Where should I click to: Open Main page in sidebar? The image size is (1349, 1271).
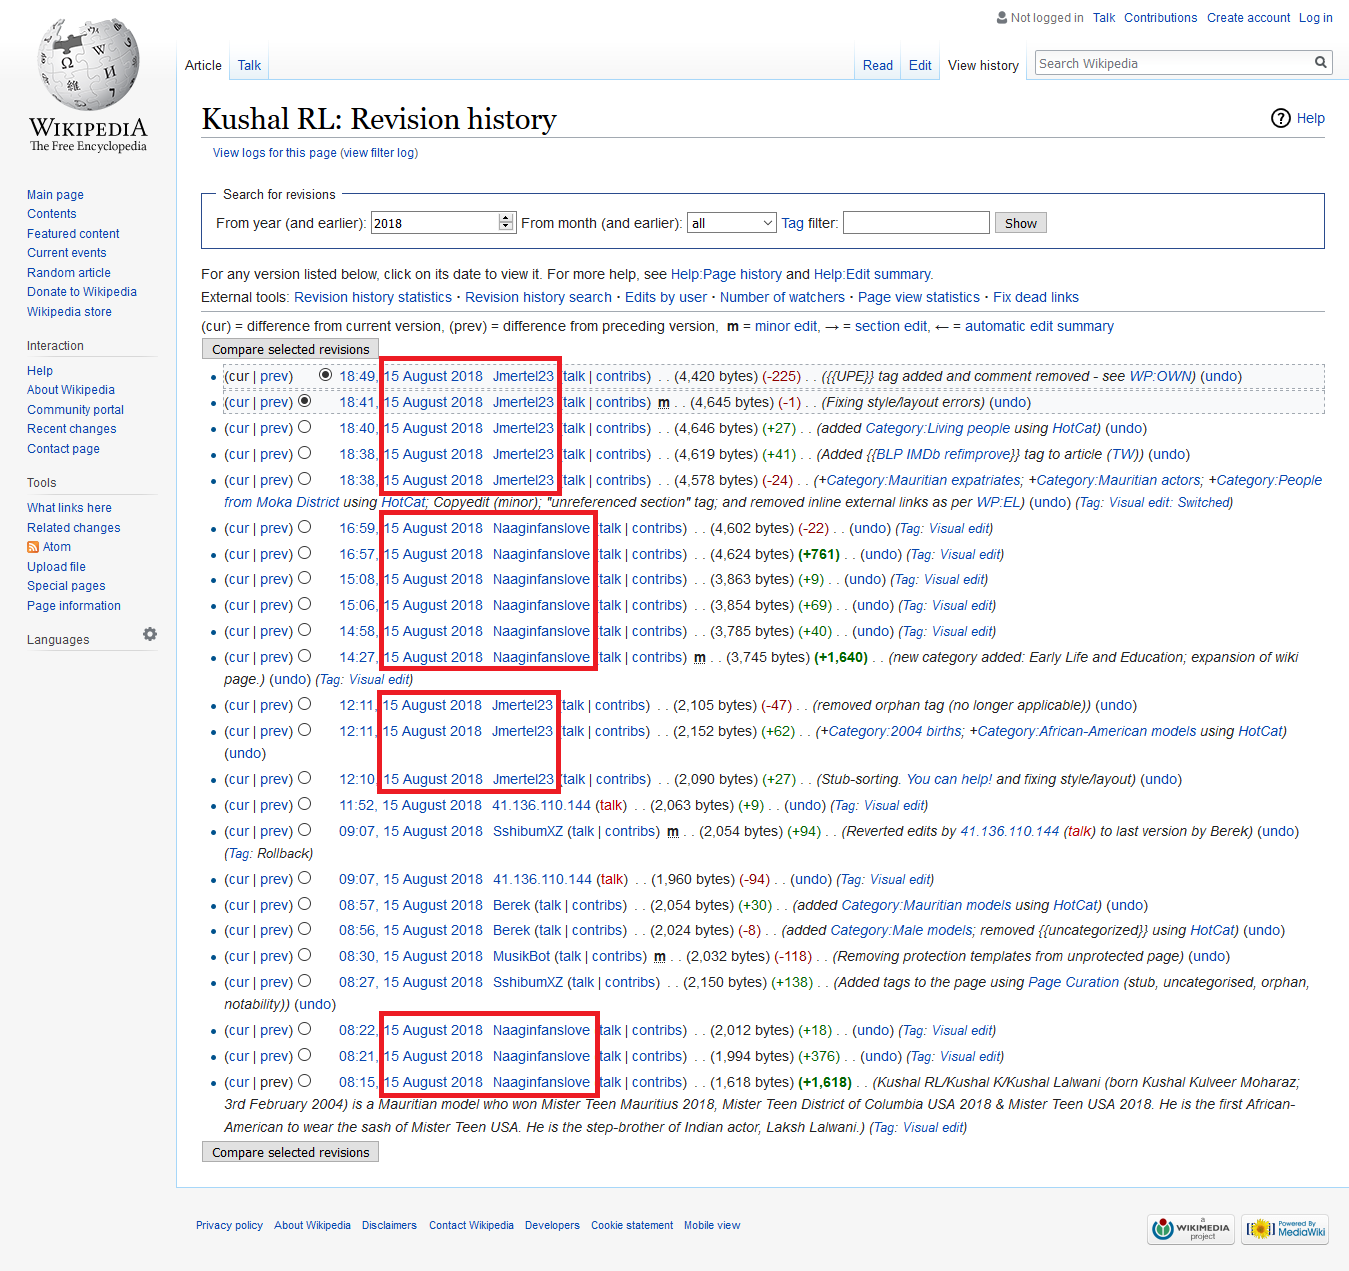[x=55, y=195]
